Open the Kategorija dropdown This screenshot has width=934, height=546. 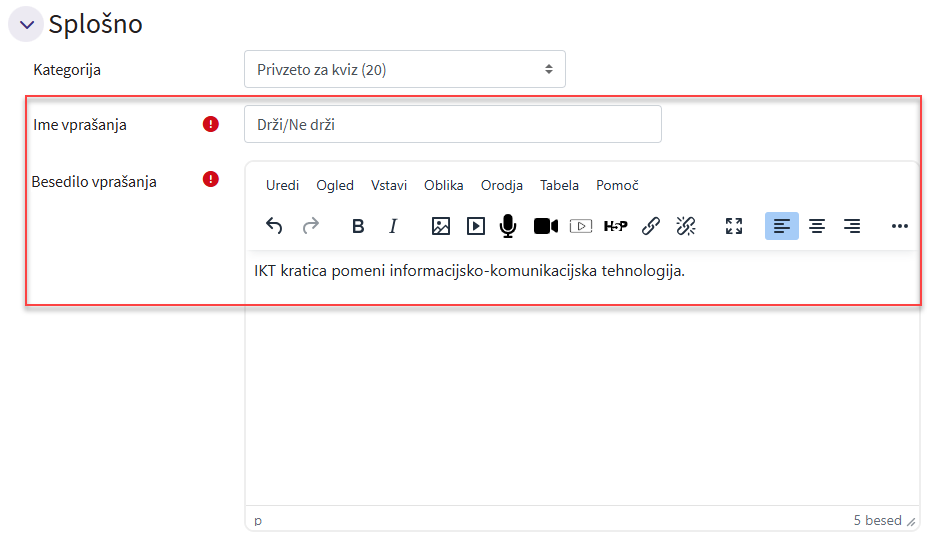click(x=404, y=70)
